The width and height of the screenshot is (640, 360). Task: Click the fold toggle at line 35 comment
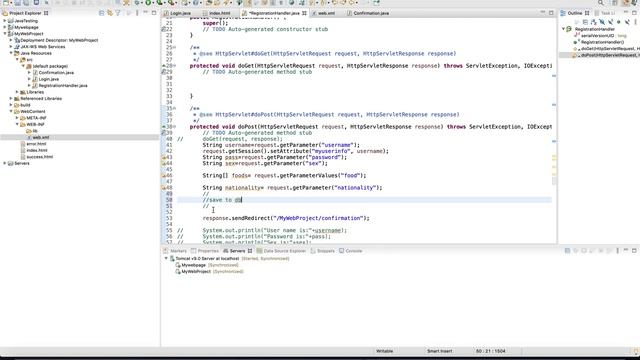tap(175, 109)
